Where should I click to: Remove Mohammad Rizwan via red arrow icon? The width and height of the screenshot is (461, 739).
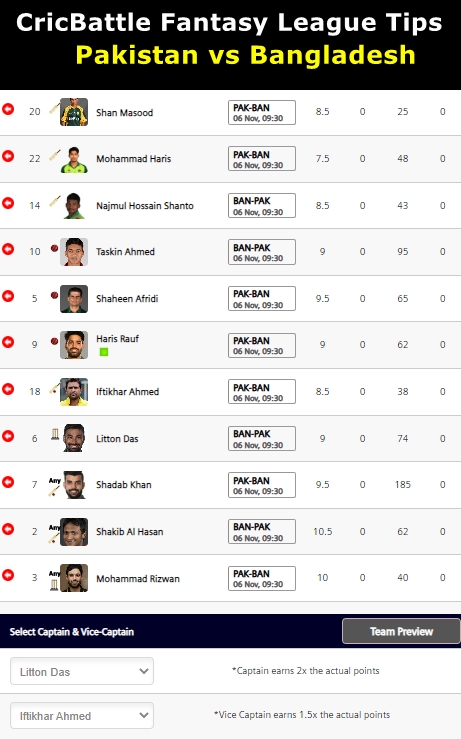(x=8, y=575)
